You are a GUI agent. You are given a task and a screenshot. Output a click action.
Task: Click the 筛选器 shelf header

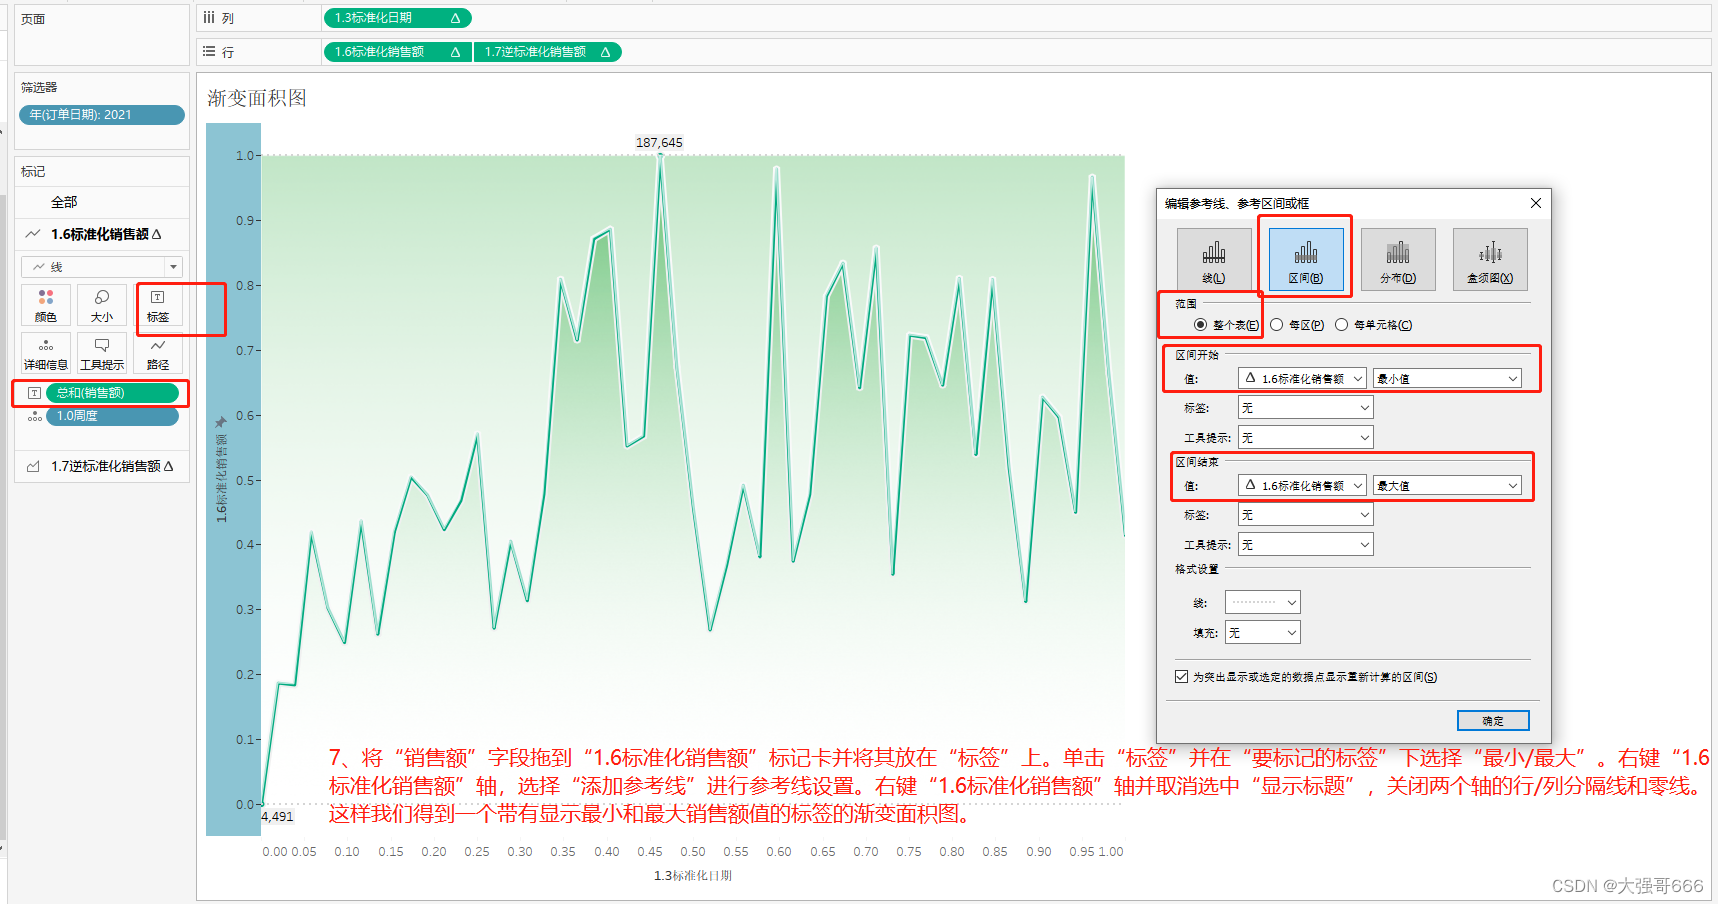pyautogui.click(x=39, y=88)
